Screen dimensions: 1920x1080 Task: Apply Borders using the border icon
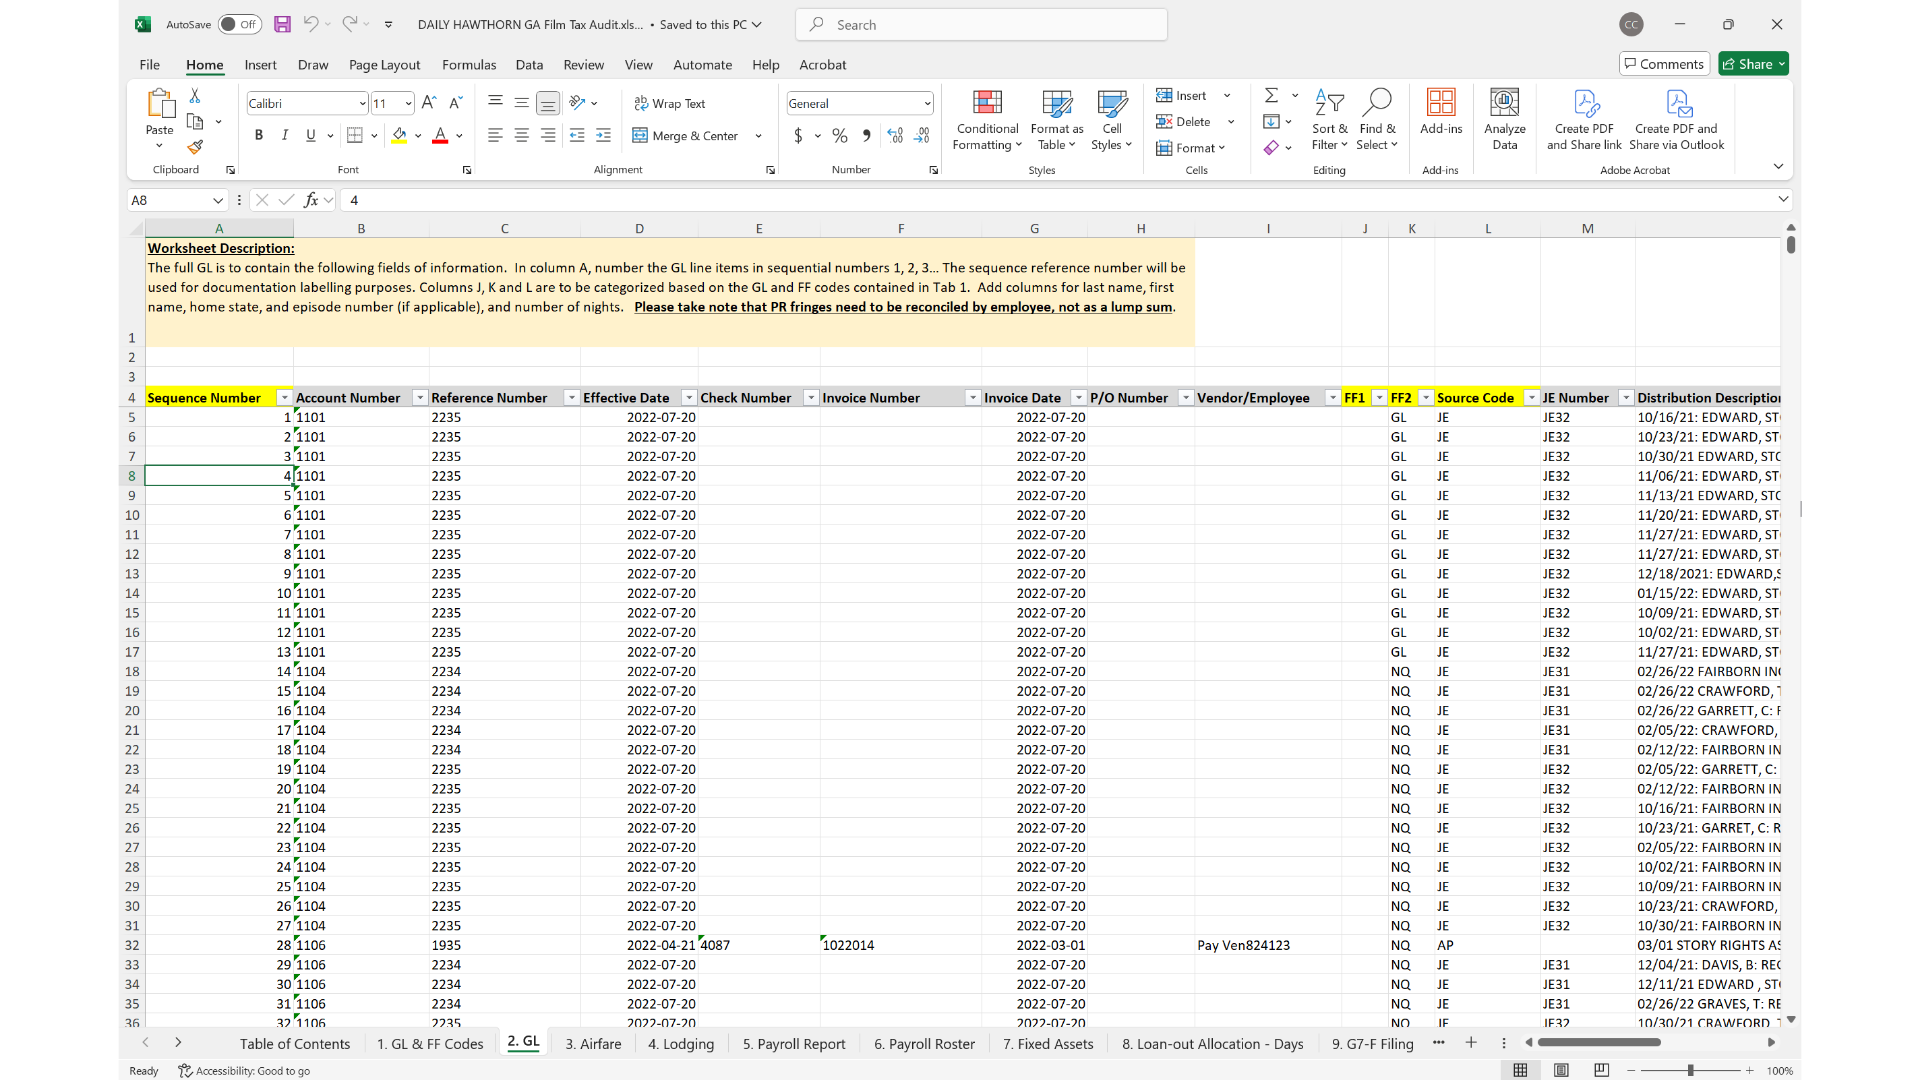click(354, 135)
